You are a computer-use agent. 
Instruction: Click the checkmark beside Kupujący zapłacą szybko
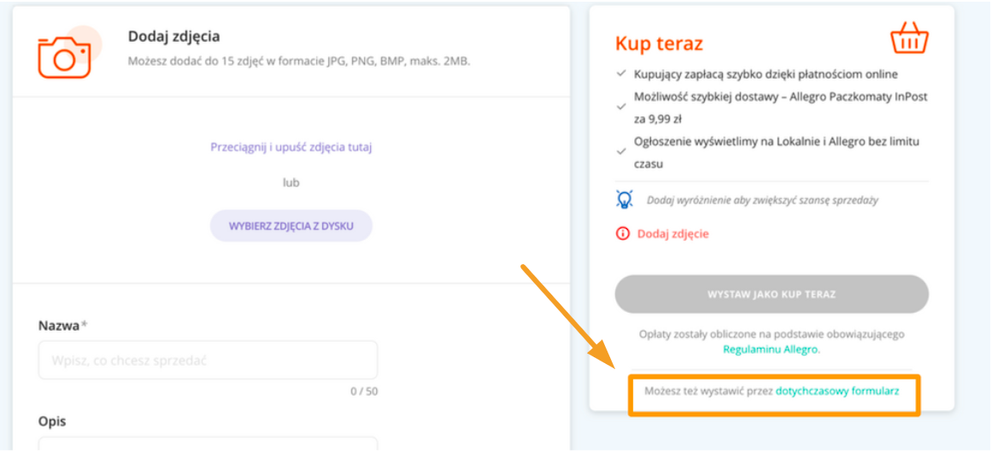point(622,74)
